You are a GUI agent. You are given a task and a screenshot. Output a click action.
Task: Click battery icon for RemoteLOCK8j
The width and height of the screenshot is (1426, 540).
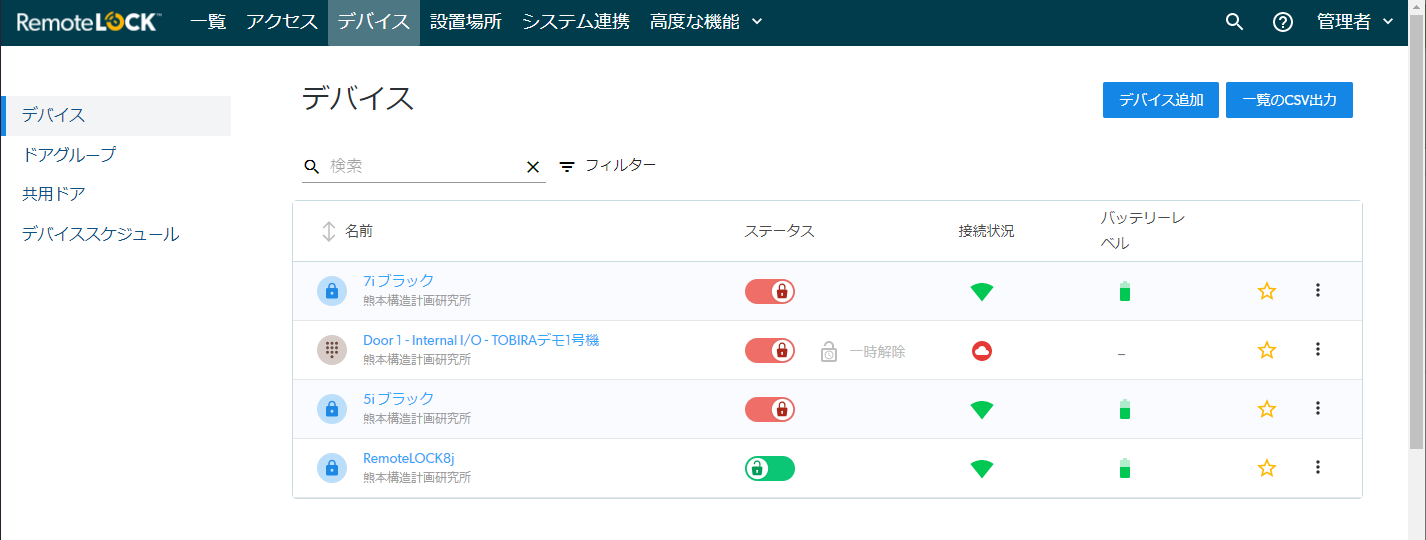pos(1125,468)
